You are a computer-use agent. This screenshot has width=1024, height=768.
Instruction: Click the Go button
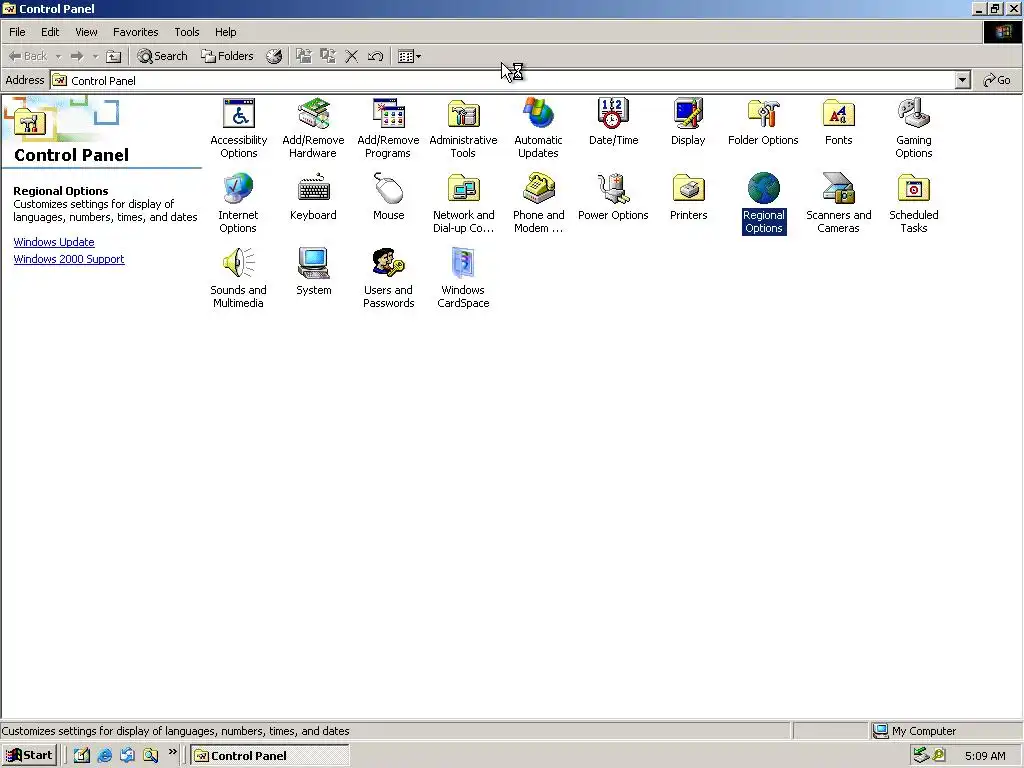(x=997, y=80)
